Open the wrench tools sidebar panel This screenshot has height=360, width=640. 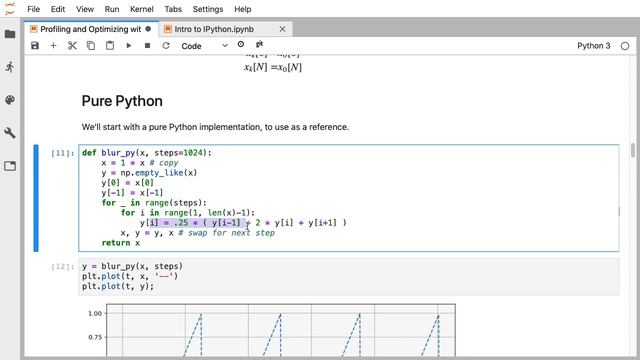click(x=10, y=133)
